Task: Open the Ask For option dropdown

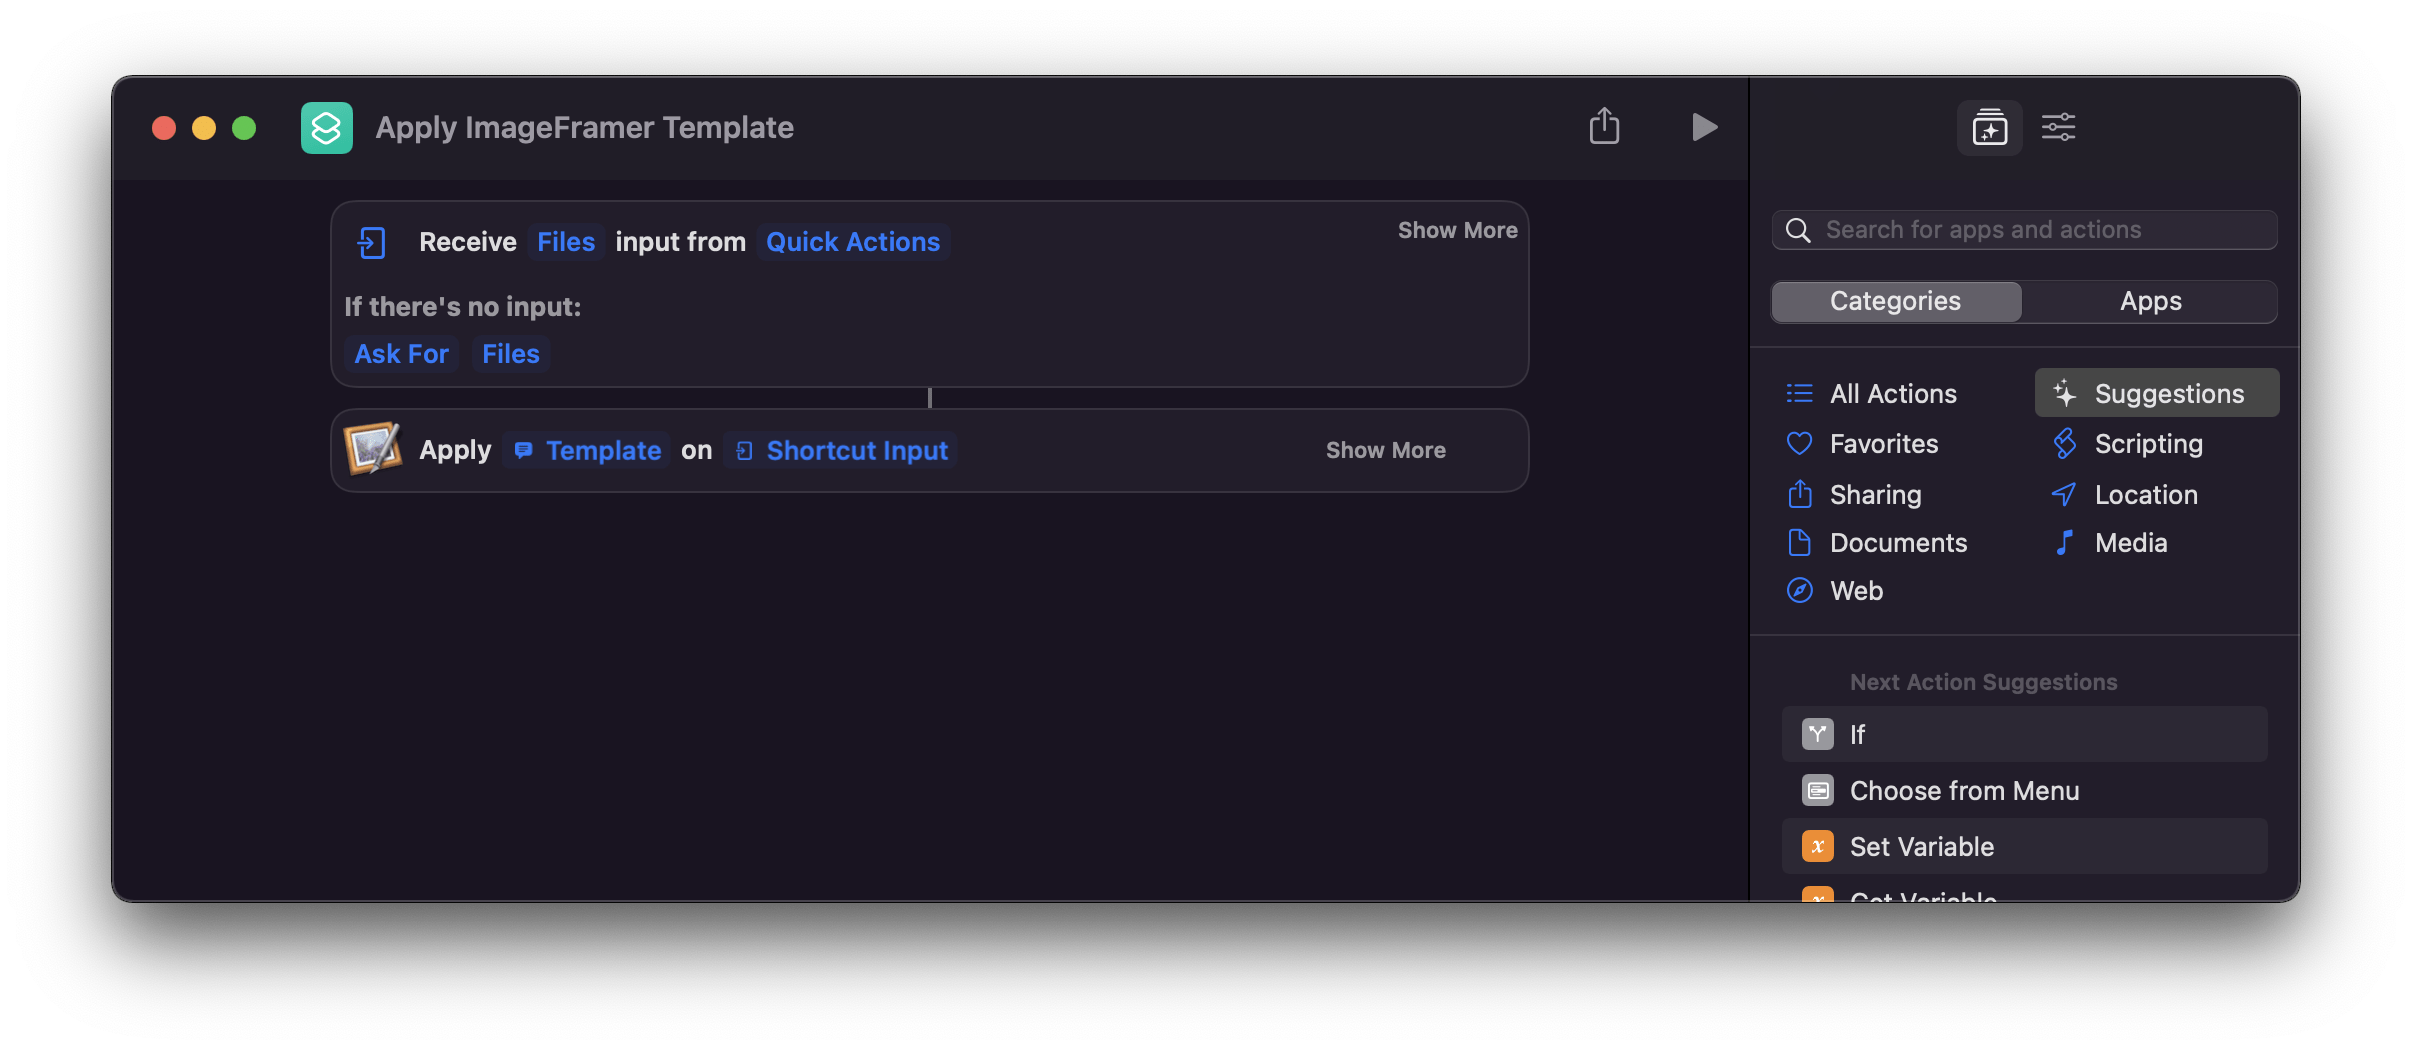Action: pos(401,354)
